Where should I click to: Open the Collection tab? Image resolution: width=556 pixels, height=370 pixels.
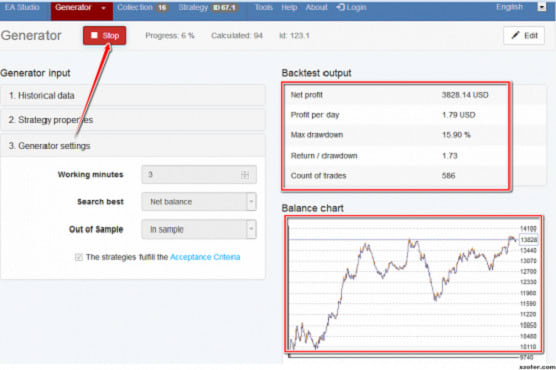tap(142, 7)
